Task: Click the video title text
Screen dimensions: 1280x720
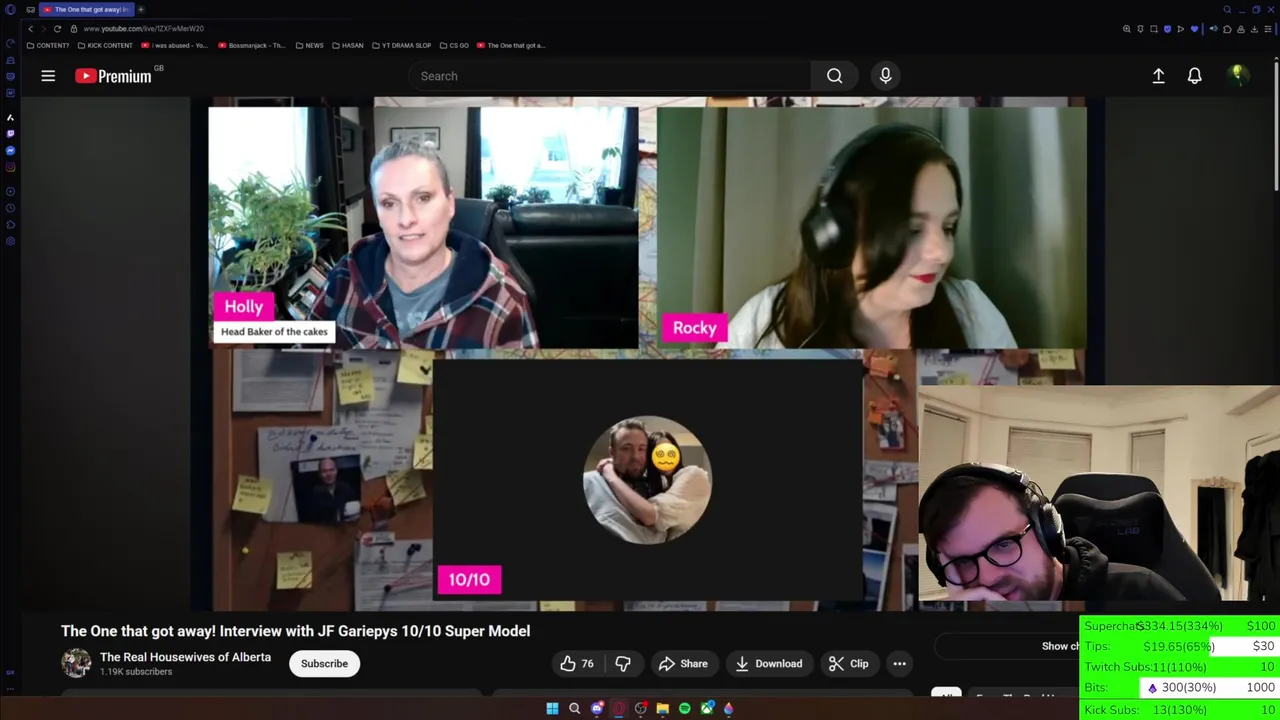Action: (295, 631)
